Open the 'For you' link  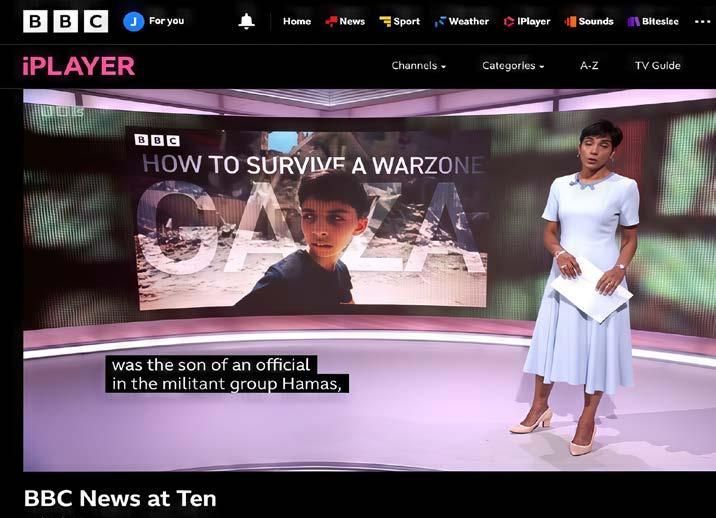[x=166, y=21]
